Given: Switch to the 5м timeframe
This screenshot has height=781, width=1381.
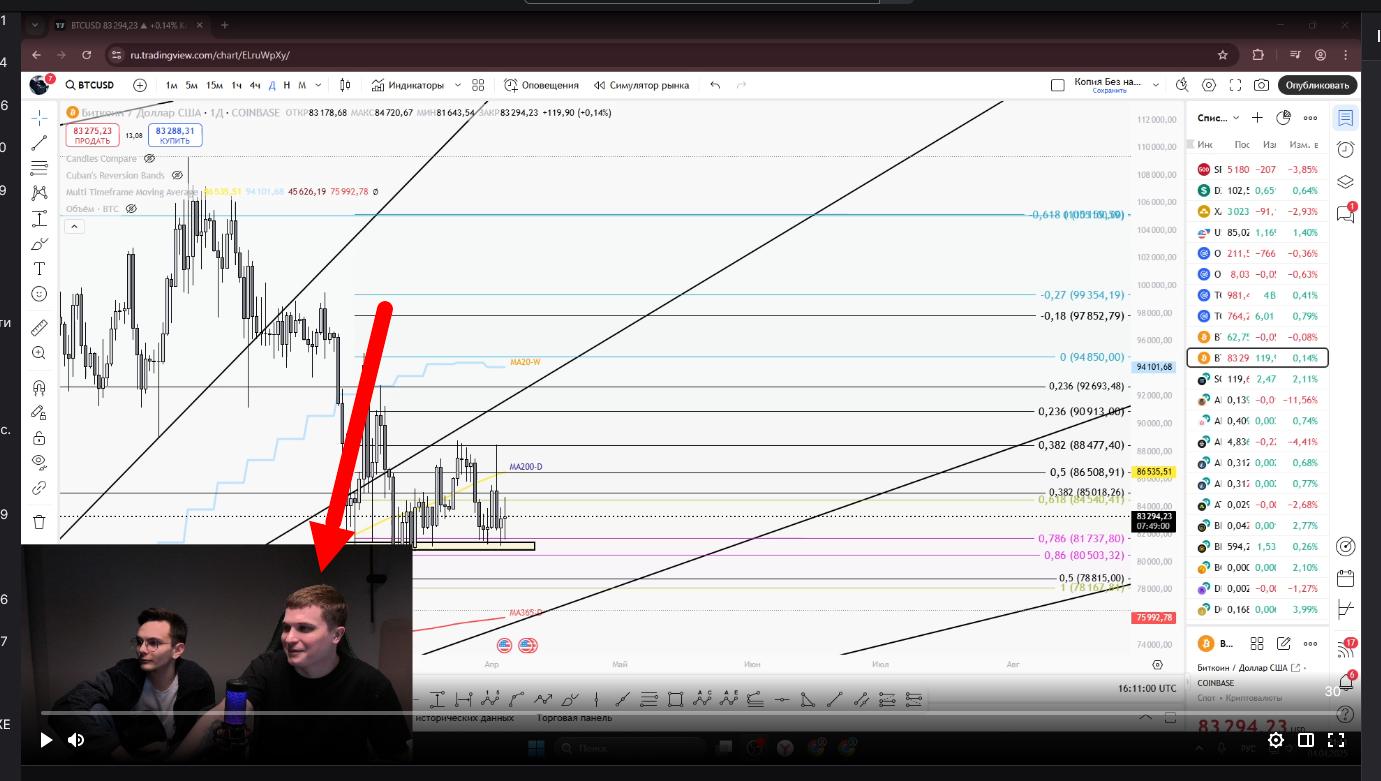Looking at the screenshot, I should (x=191, y=85).
